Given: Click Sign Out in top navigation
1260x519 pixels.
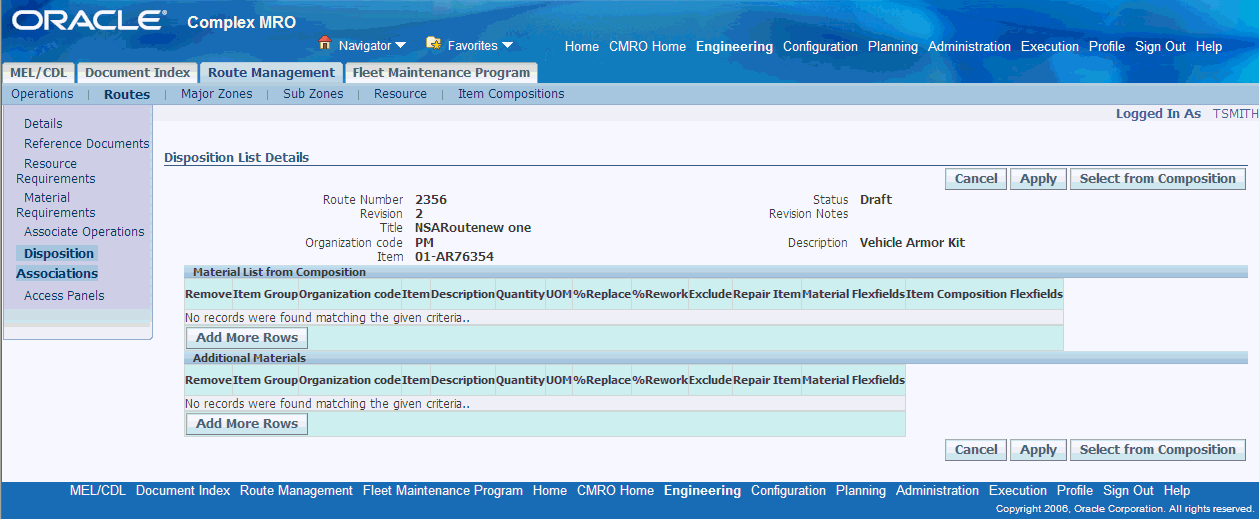Looking at the screenshot, I should click(1160, 47).
